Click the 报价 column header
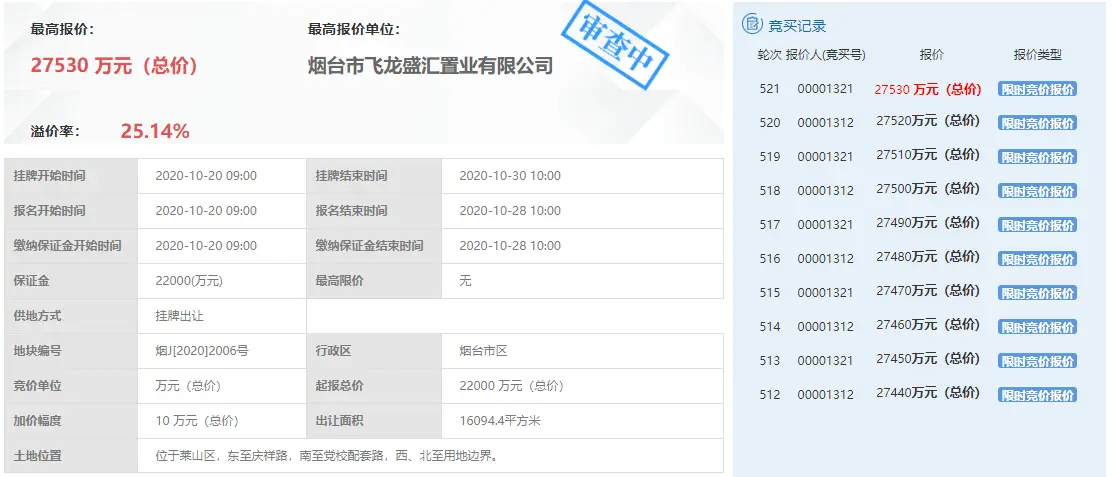Image resolution: width=1113 pixels, height=477 pixels. click(x=931, y=55)
